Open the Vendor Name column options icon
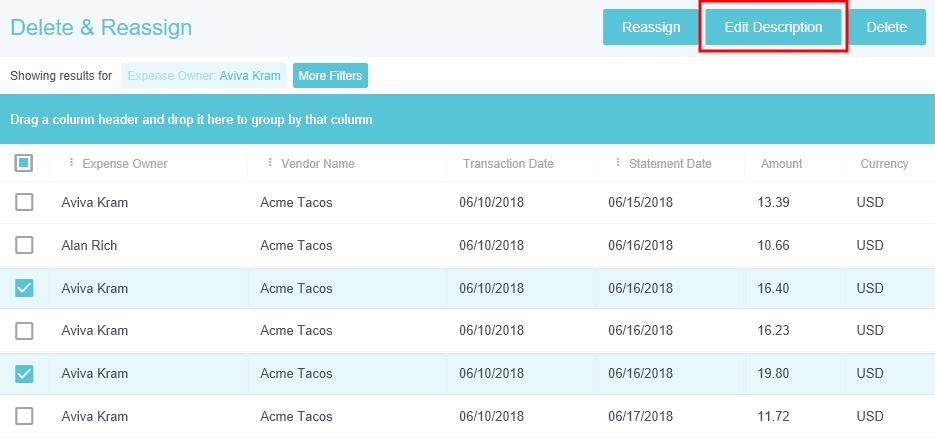The image size is (935, 438). 270,163
